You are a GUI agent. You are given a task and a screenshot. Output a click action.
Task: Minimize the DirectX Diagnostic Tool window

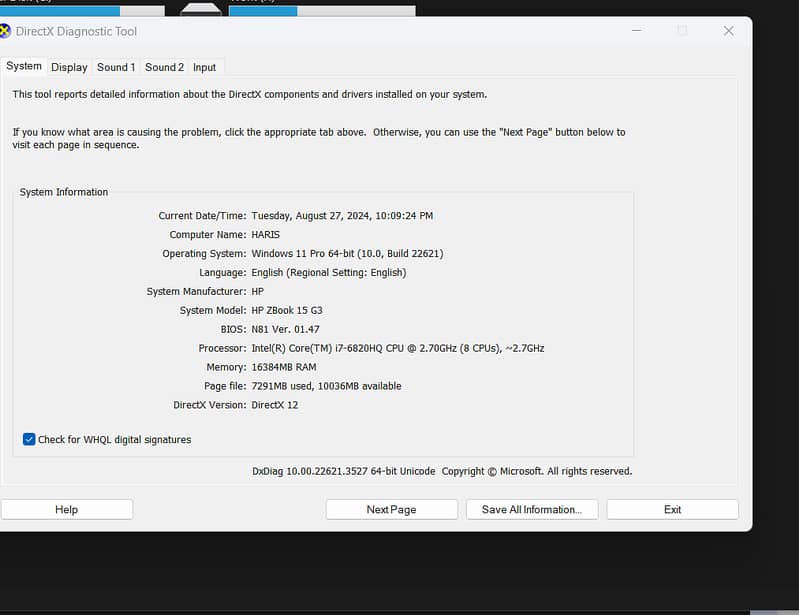(637, 31)
